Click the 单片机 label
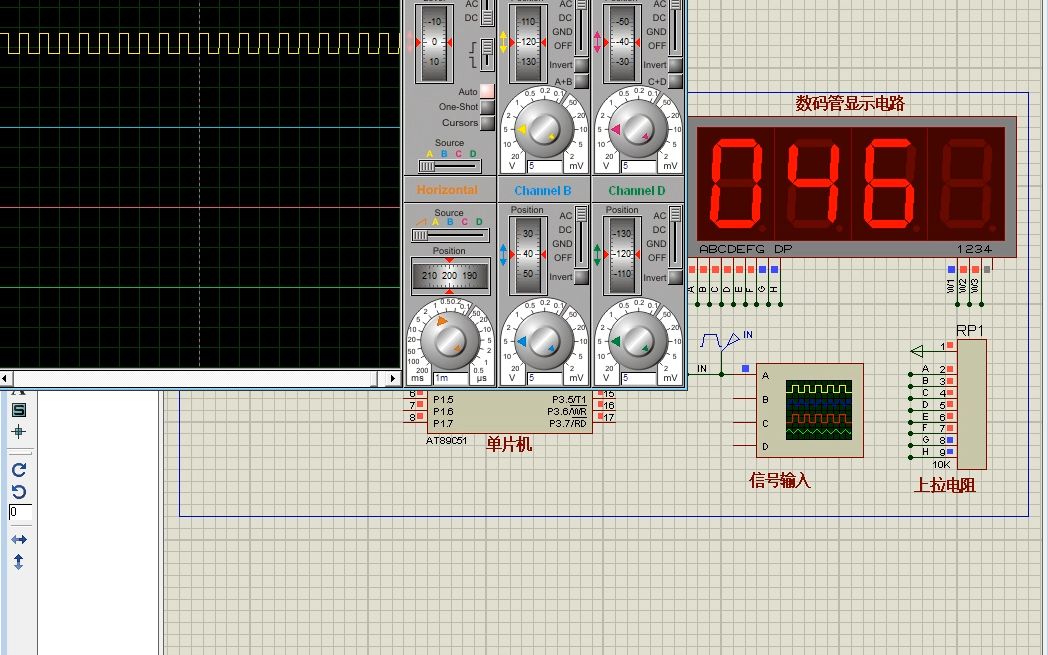 pyautogui.click(x=509, y=444)
